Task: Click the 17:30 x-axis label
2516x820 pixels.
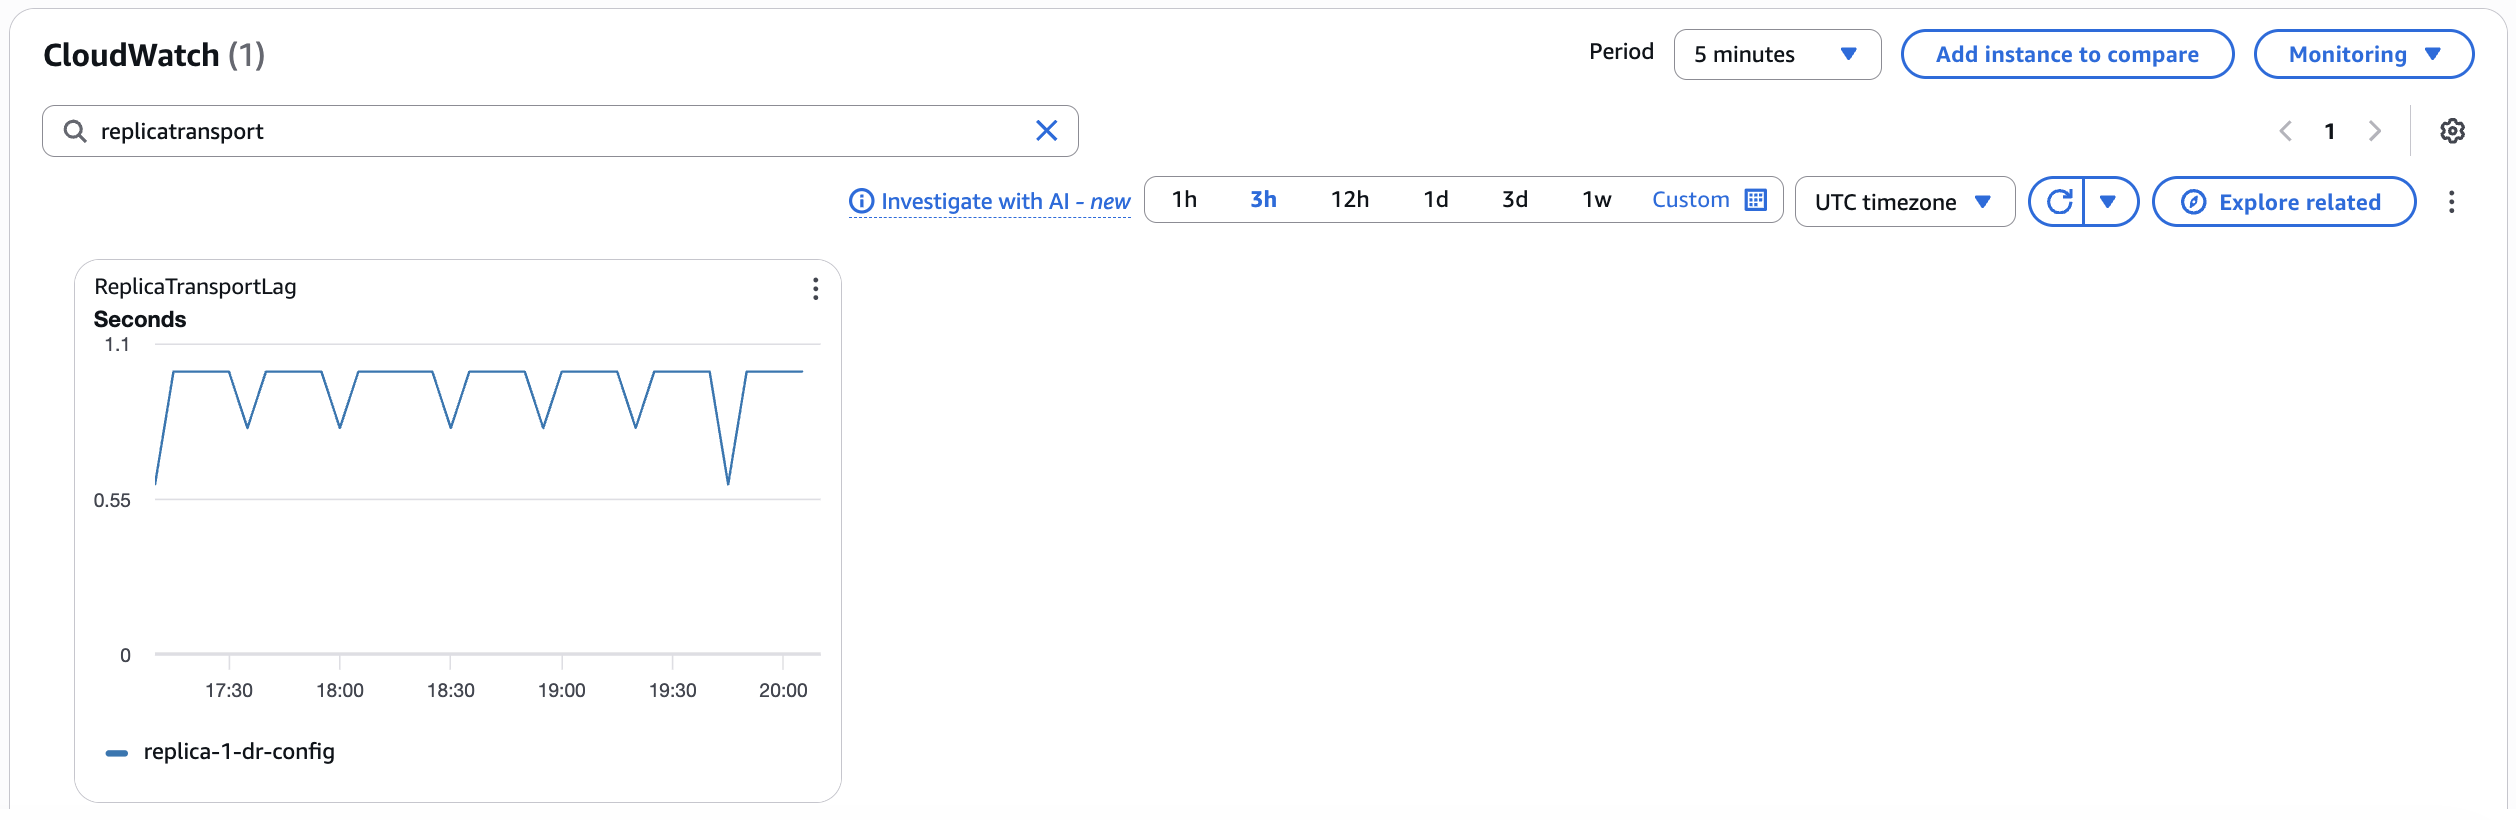Action: click(229, 691)
